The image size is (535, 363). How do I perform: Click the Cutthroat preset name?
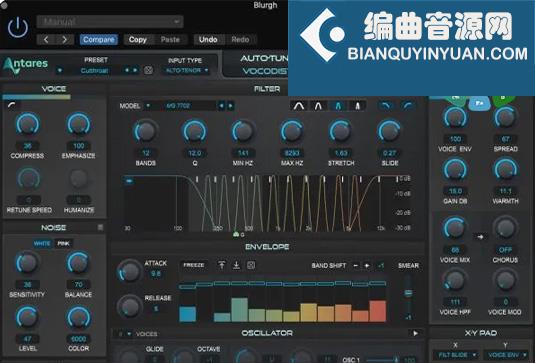[94, 71]
